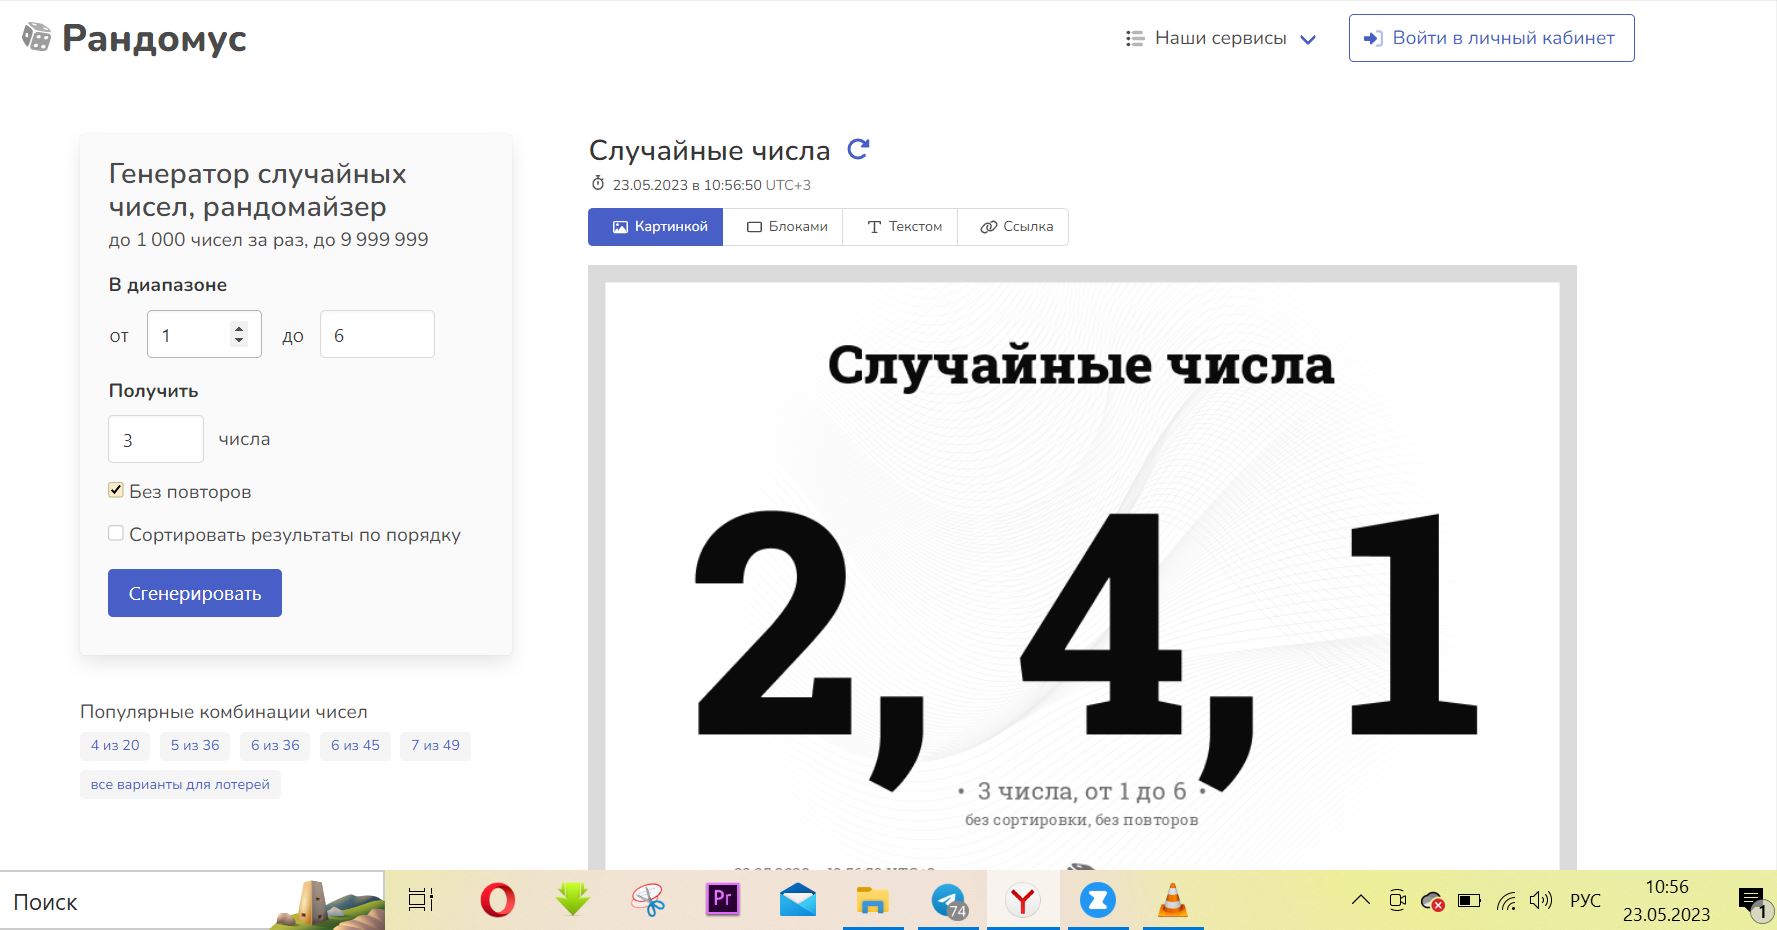
Task: Click Войти в личный кабинет button
Action: pos(1491,38)
